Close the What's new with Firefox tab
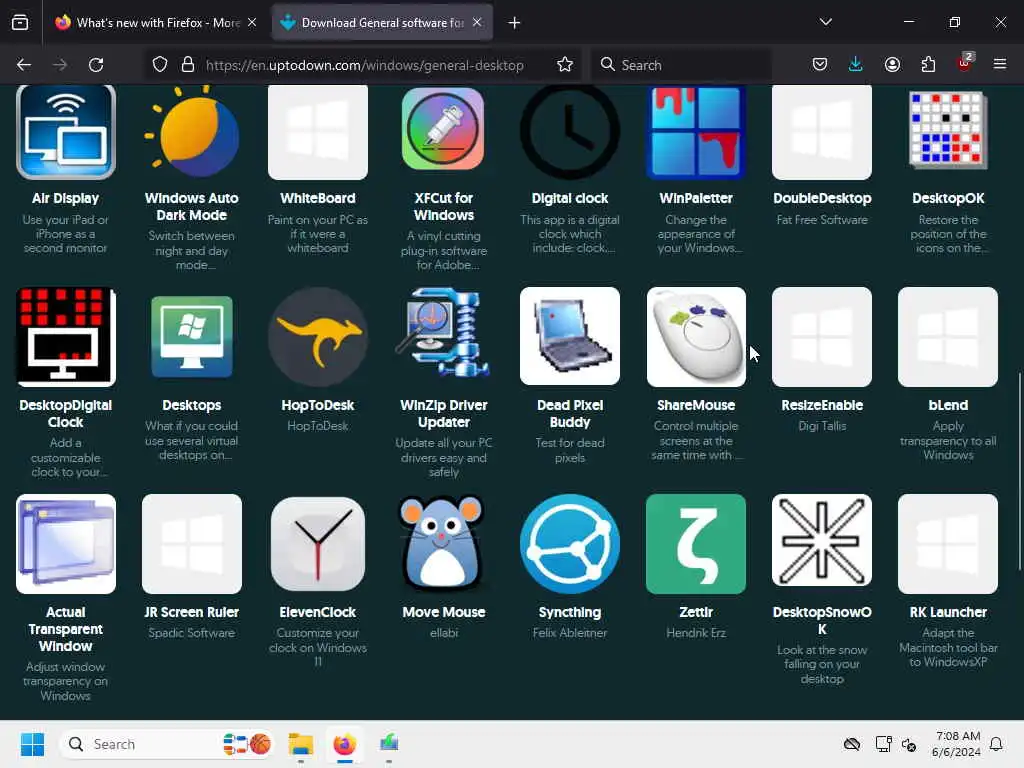Viewport: 1024px width, 768px height. pyautogui.click(x=252, y=22)
